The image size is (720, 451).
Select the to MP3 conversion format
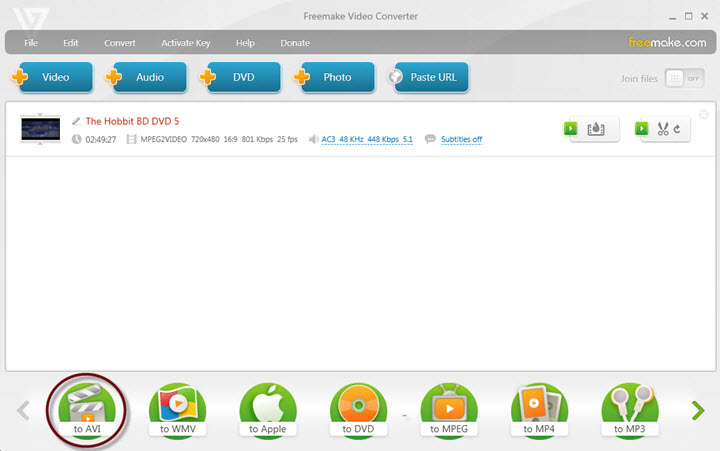coord(630,410)
